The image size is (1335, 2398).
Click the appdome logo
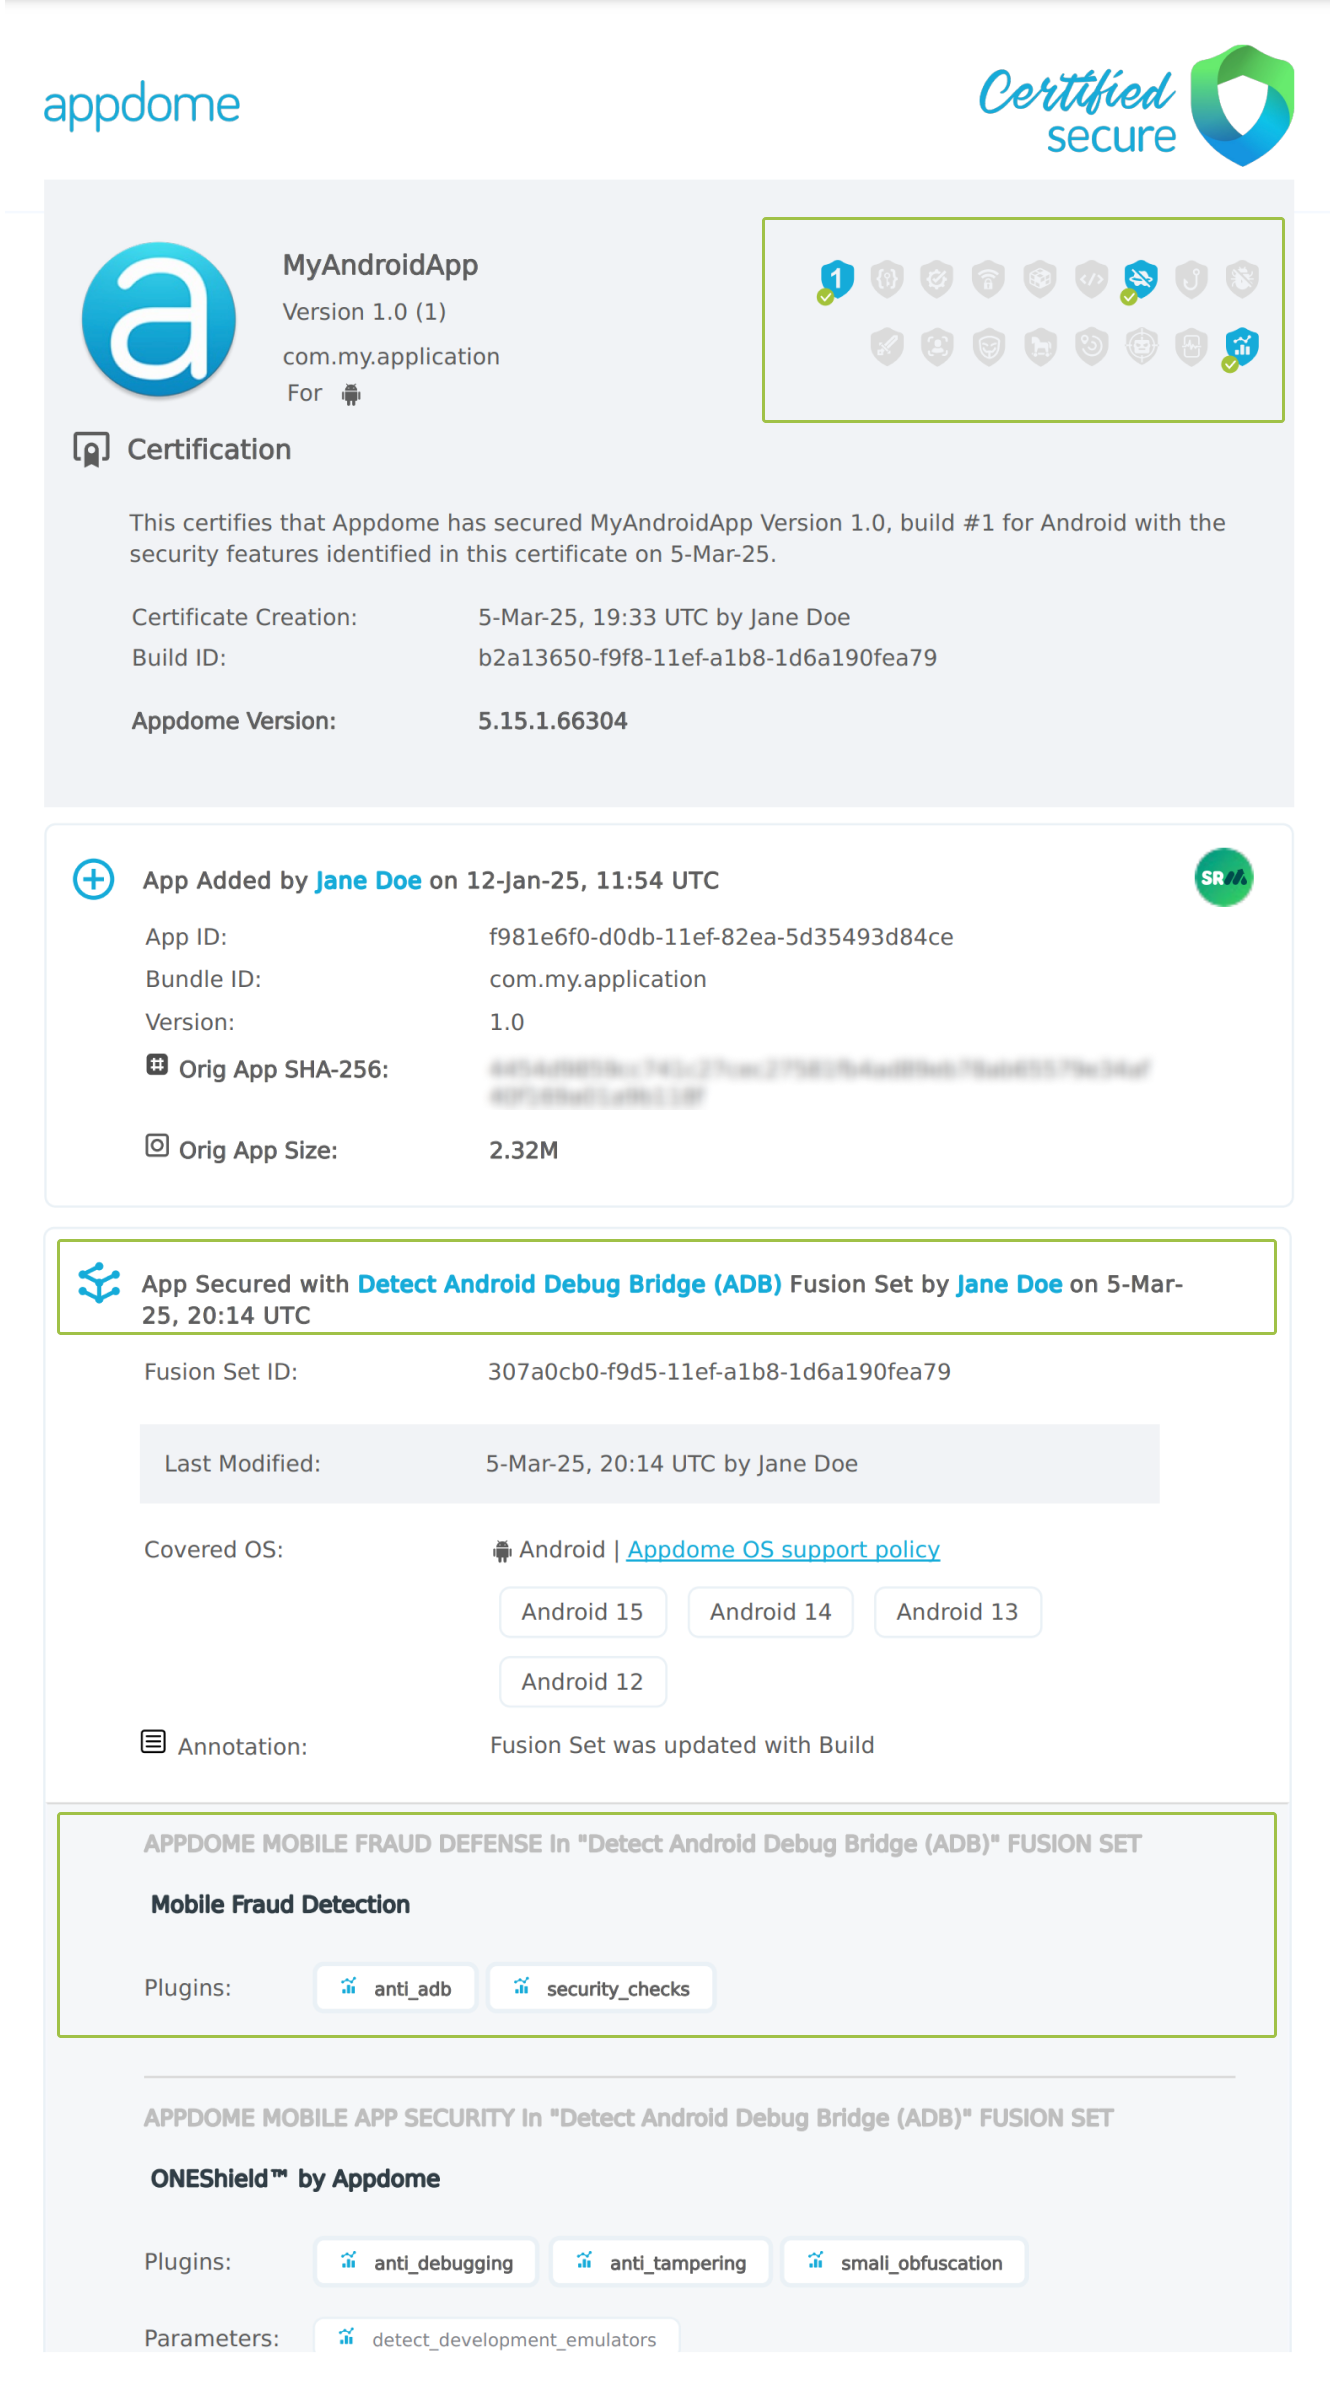[142, 106]
